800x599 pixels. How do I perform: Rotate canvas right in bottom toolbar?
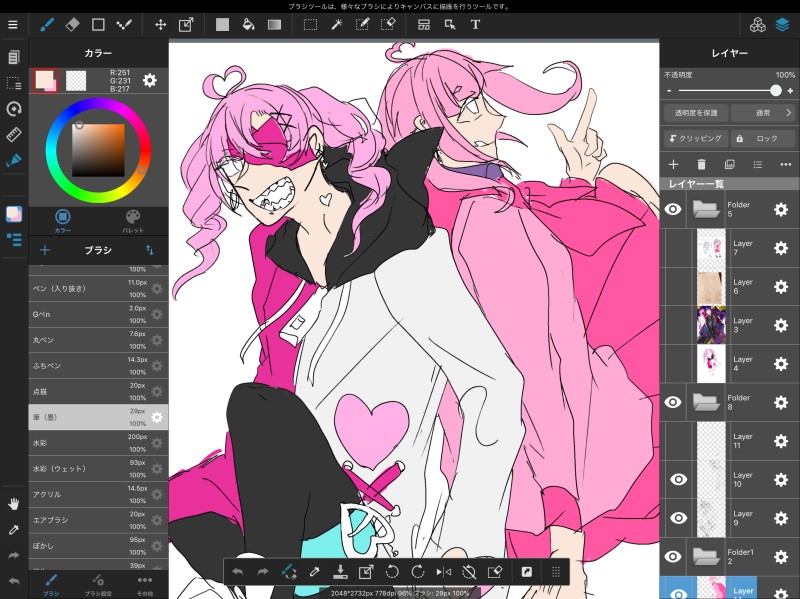(417, 571)
